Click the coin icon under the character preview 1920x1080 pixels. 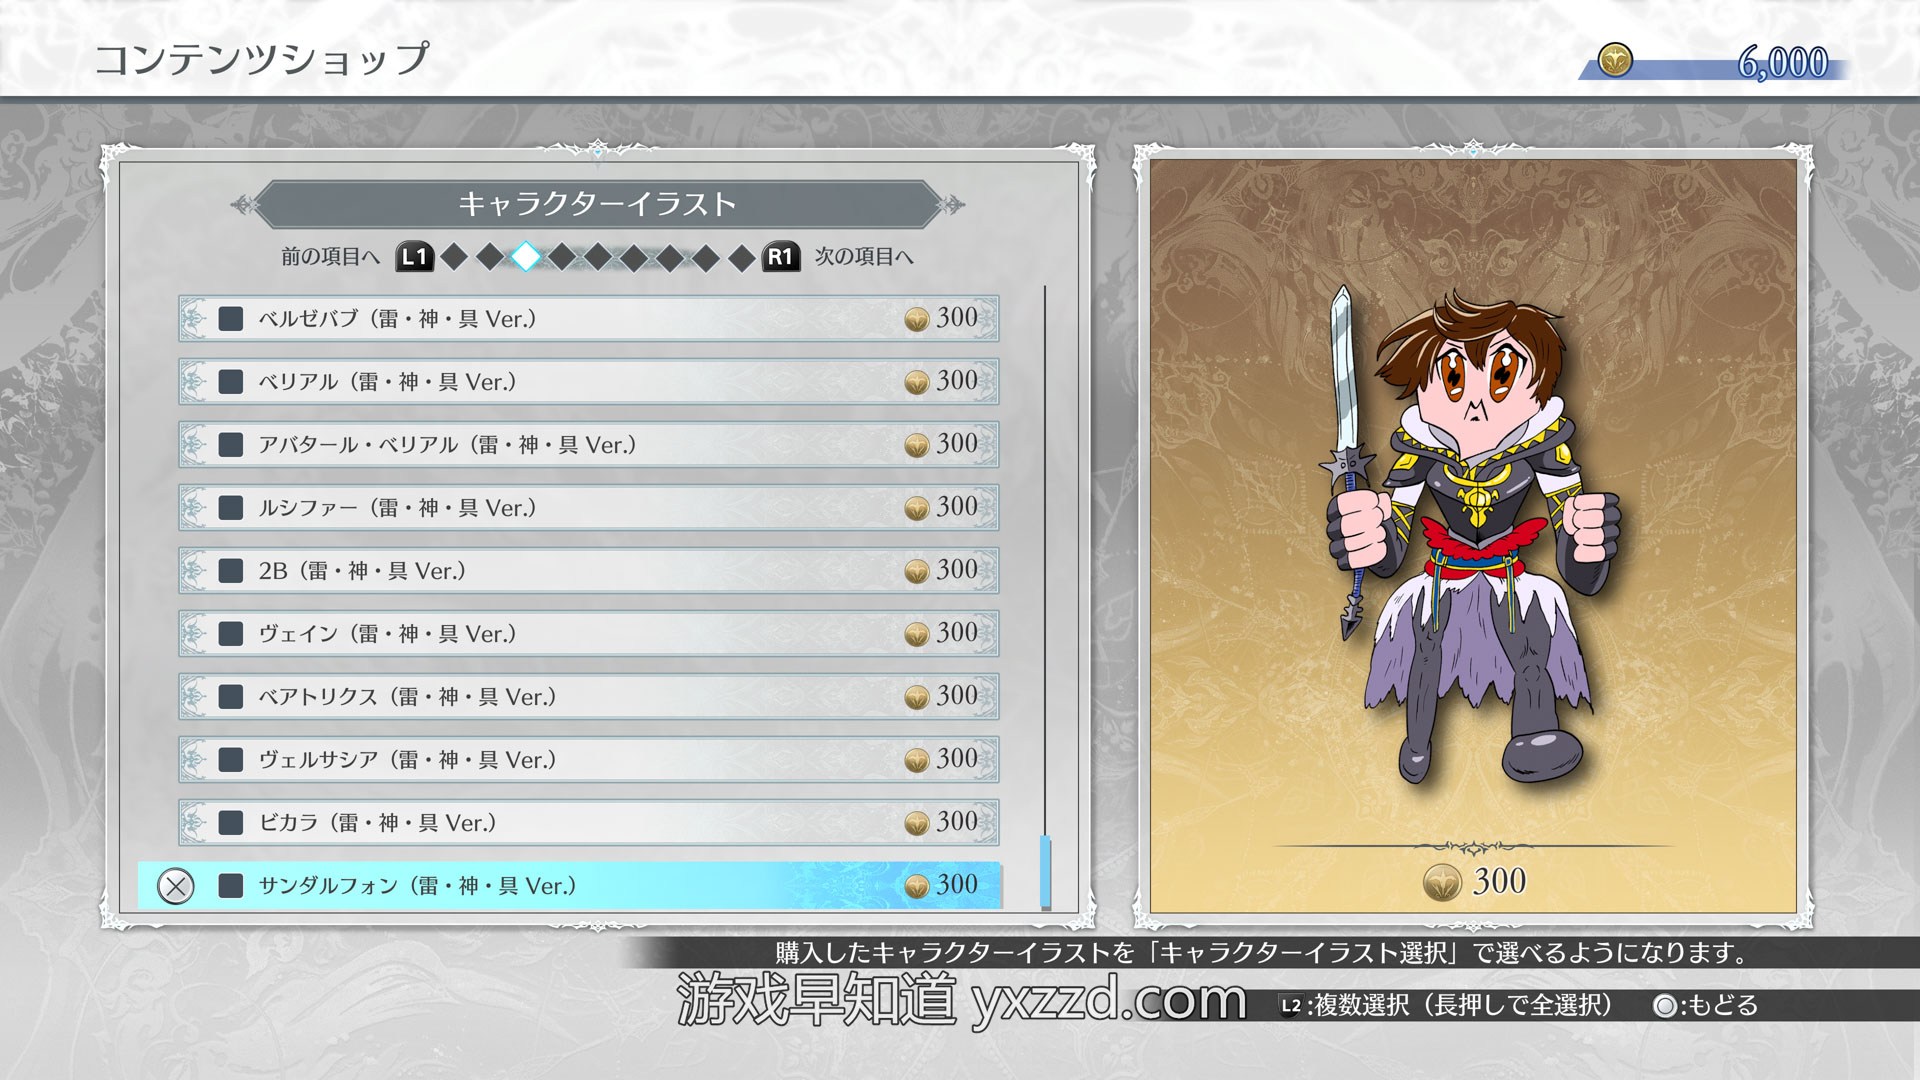click(x=1442, y=882)
